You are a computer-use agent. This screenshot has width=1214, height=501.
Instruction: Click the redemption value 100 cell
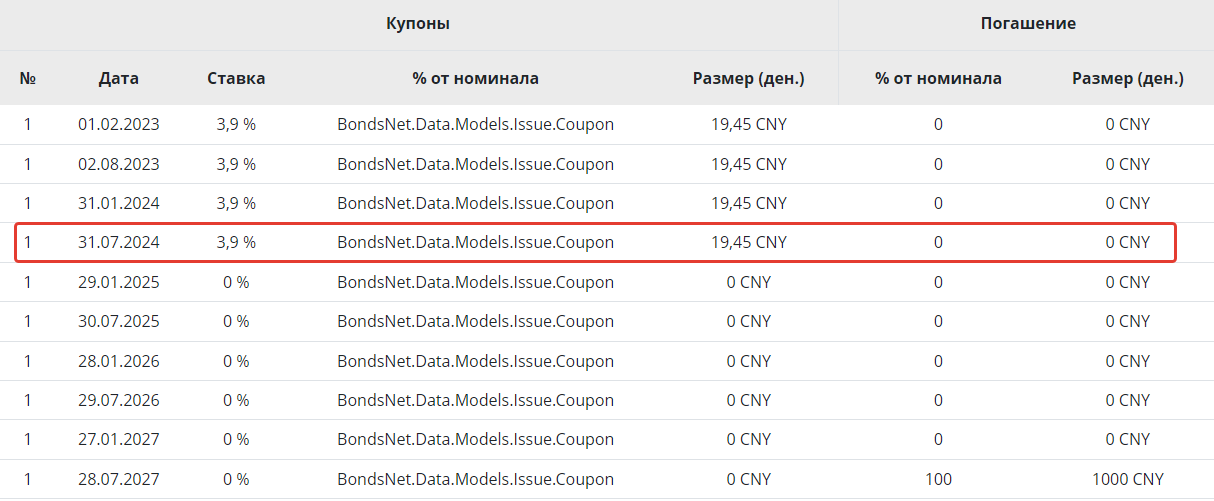[938, 479]
